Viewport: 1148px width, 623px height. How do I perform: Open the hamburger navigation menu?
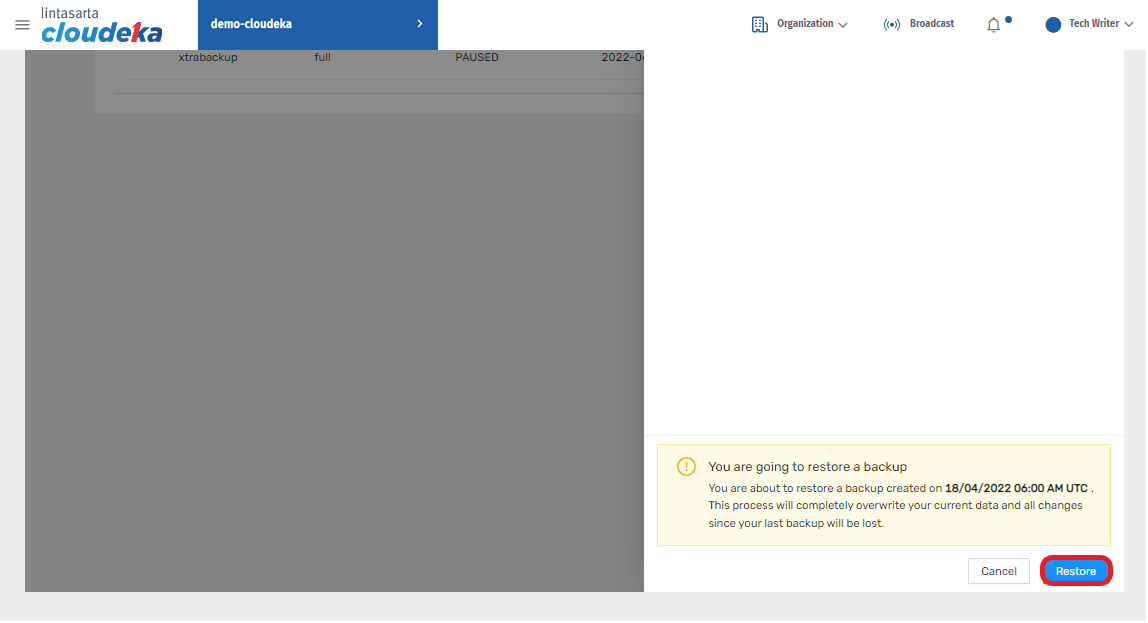click(22, 25)
